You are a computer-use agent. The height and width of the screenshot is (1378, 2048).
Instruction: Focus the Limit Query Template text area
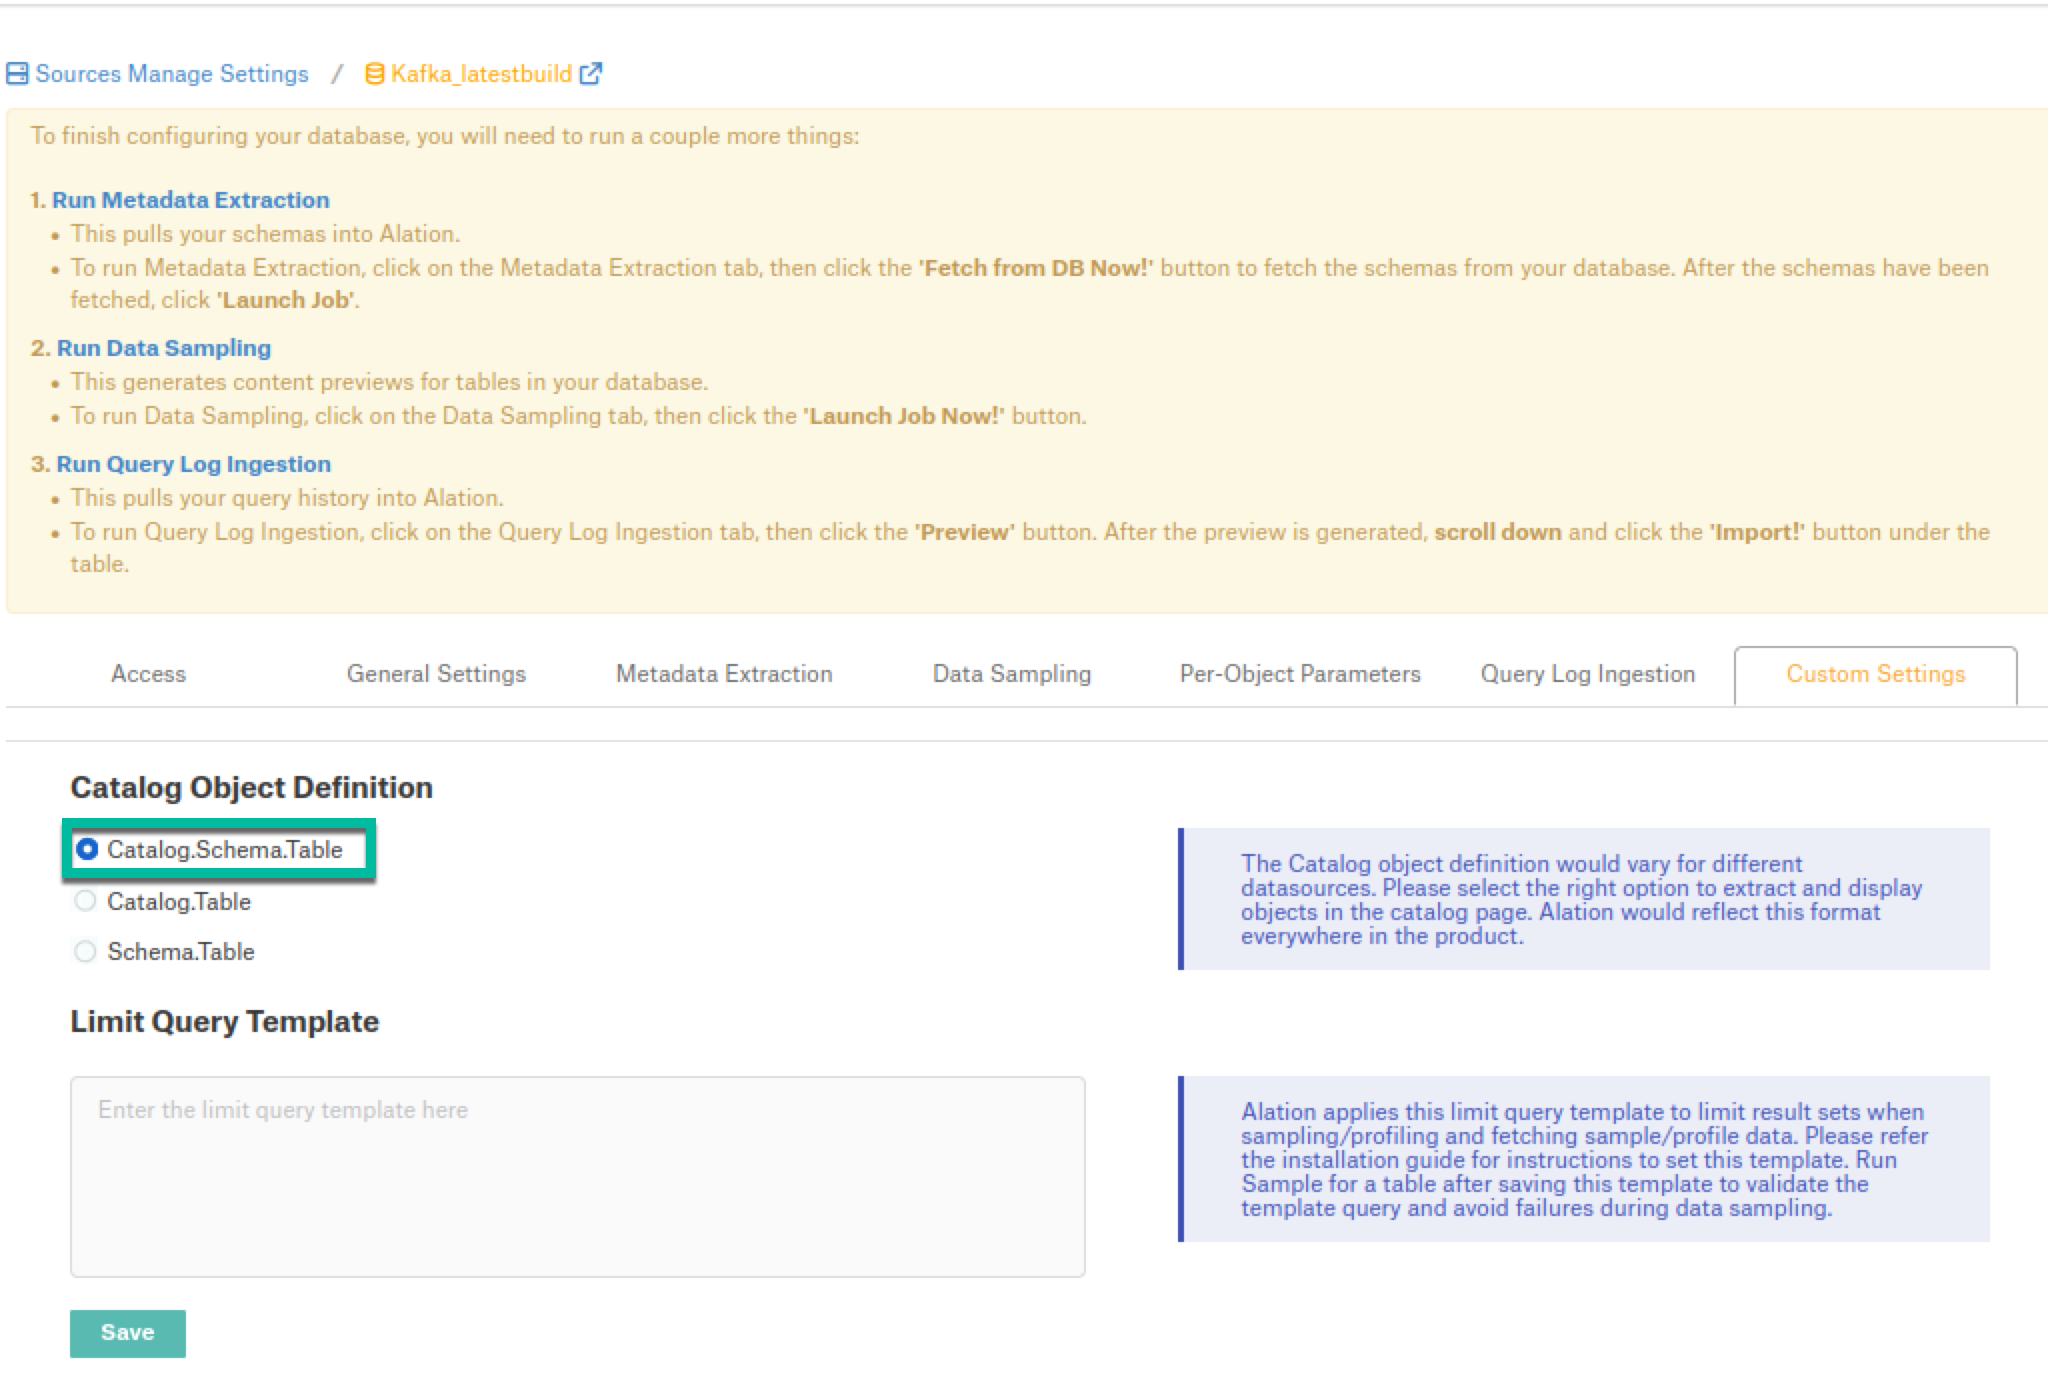[578, 1176]
